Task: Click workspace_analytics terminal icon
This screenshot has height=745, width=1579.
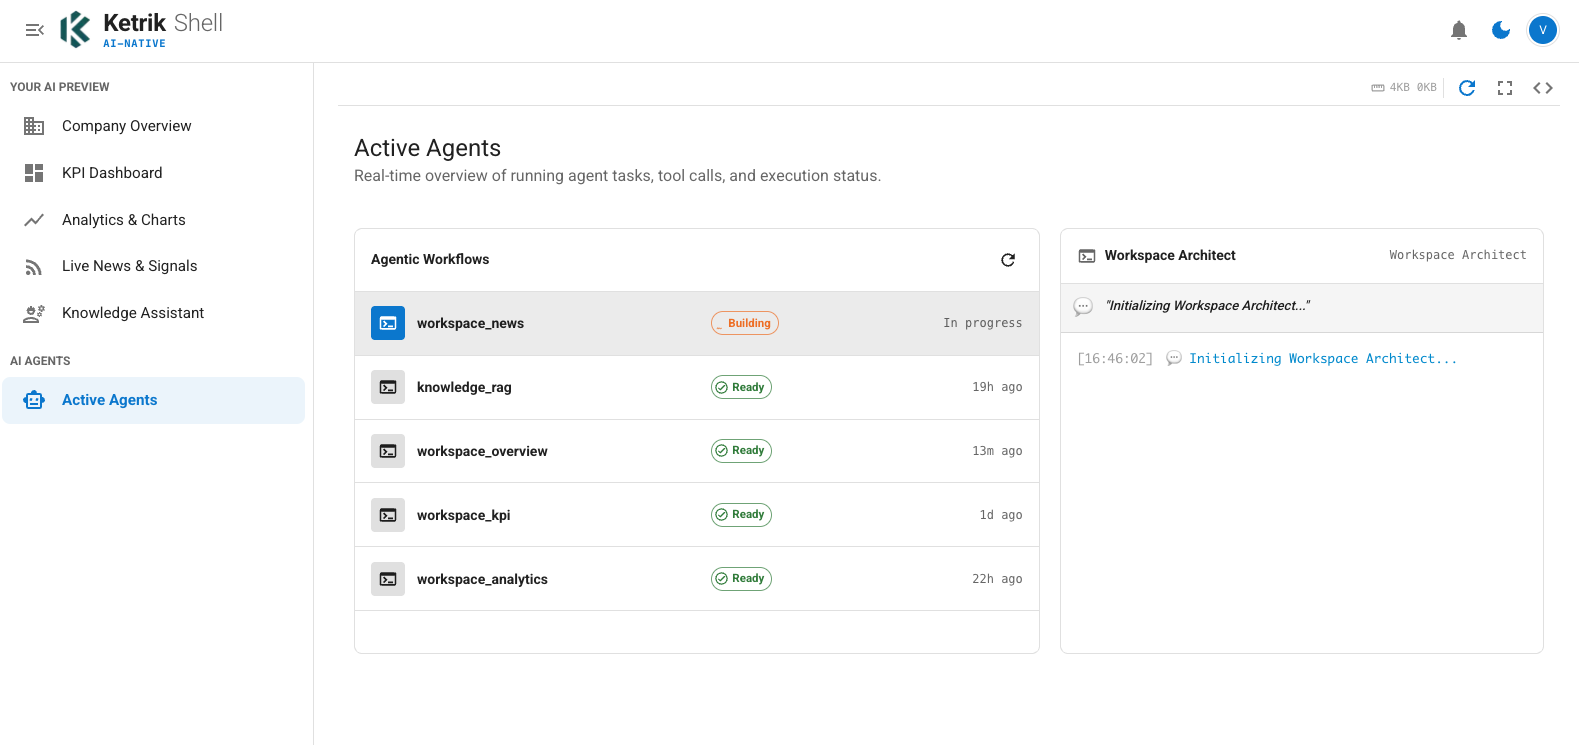Action: (x=388, y=579)
